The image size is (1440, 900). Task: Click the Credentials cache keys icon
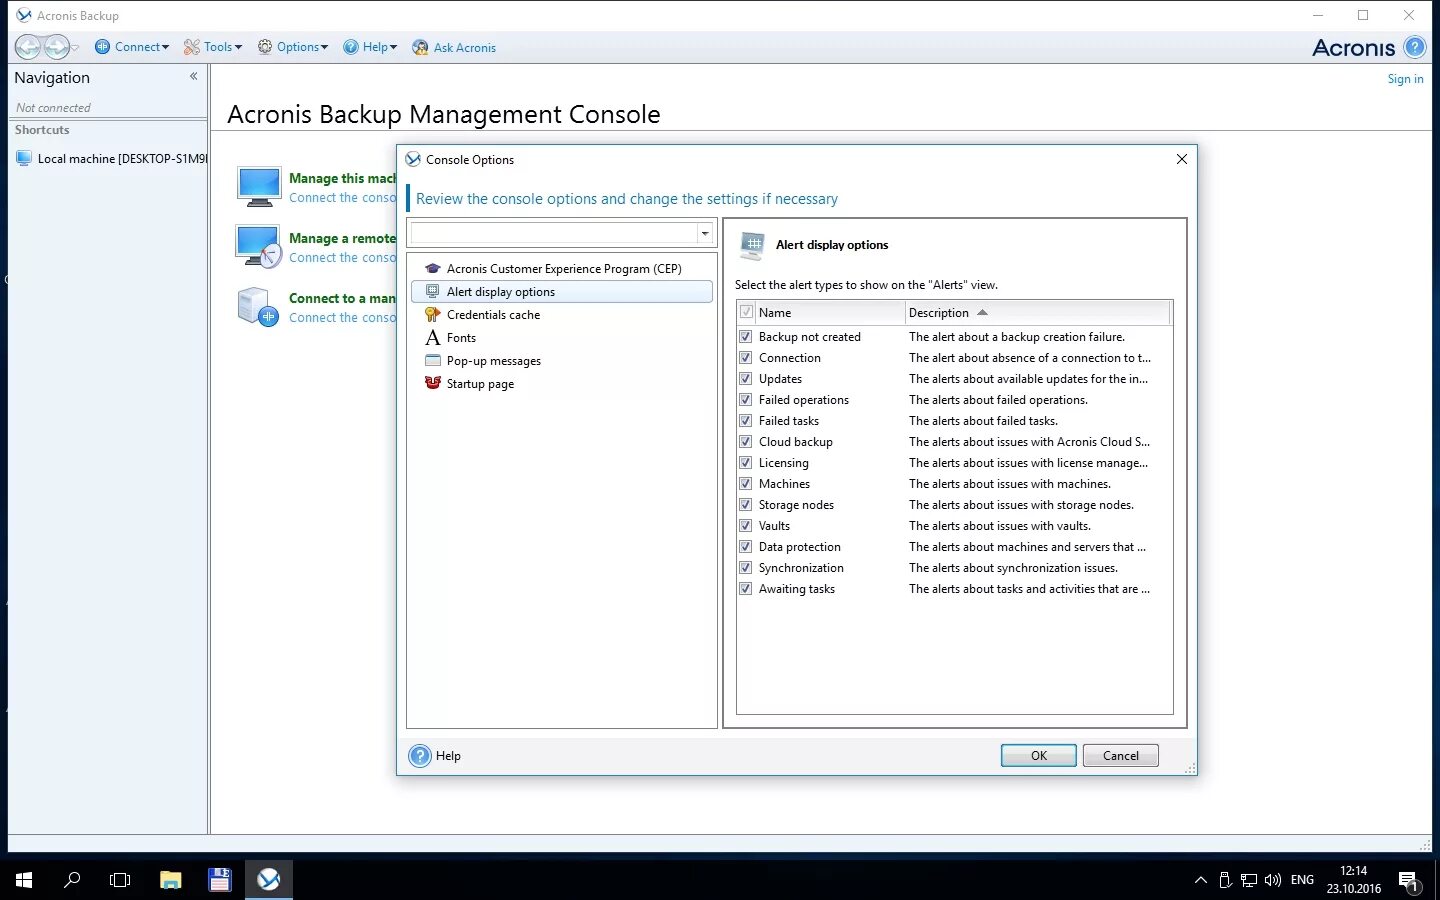coord(433,314)
